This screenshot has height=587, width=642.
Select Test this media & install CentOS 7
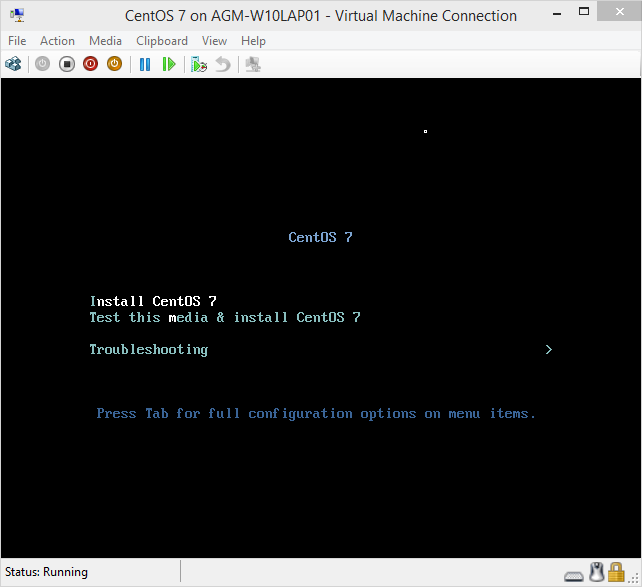(225, 317)
